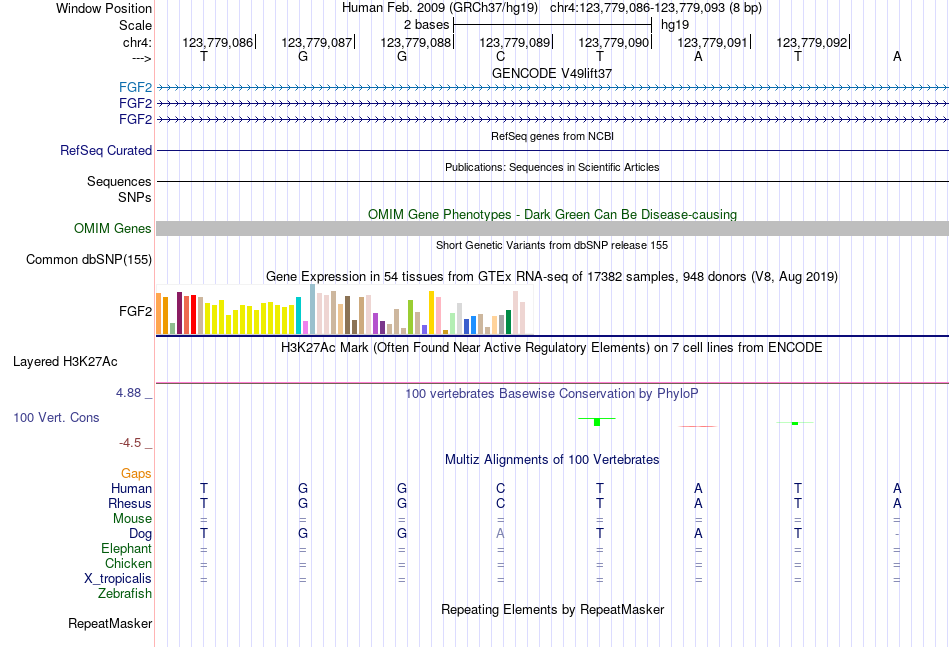Open the OMIM Genes track label
This screenshot has width=950, height=647.
[x=113, y=228]
